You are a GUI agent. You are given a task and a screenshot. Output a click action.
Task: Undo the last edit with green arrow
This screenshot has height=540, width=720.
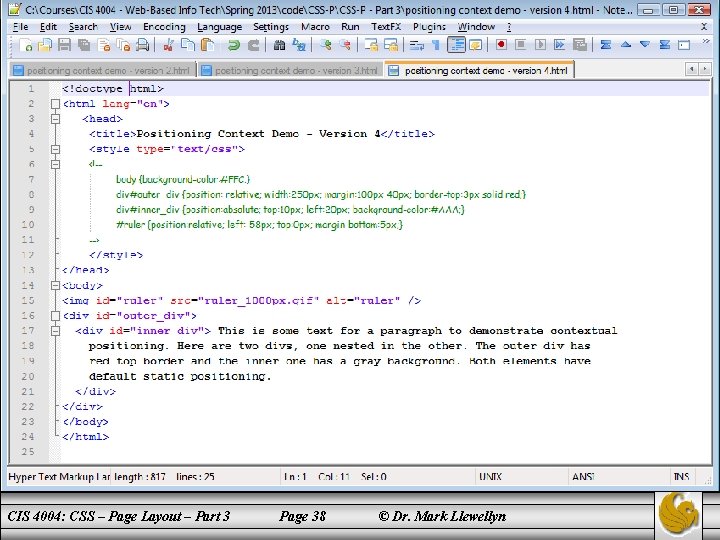pos(233,45)
